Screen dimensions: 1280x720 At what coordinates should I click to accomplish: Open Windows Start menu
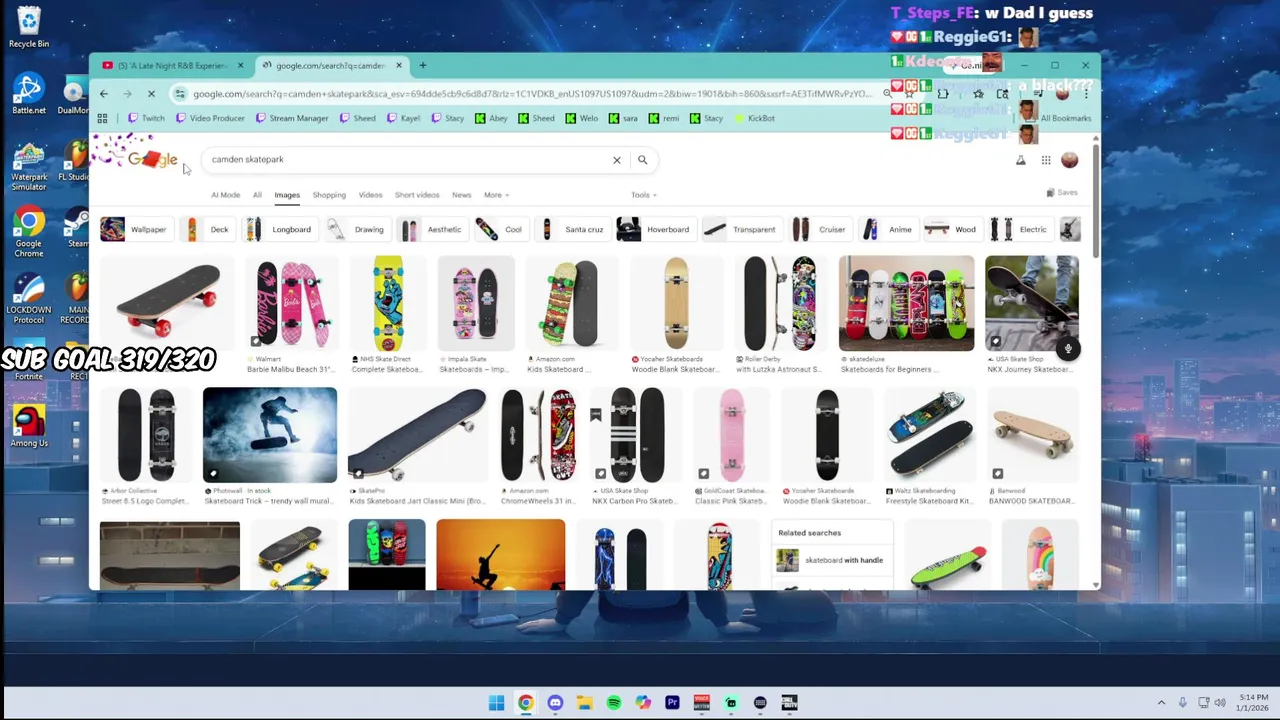[x=497, y=703]
